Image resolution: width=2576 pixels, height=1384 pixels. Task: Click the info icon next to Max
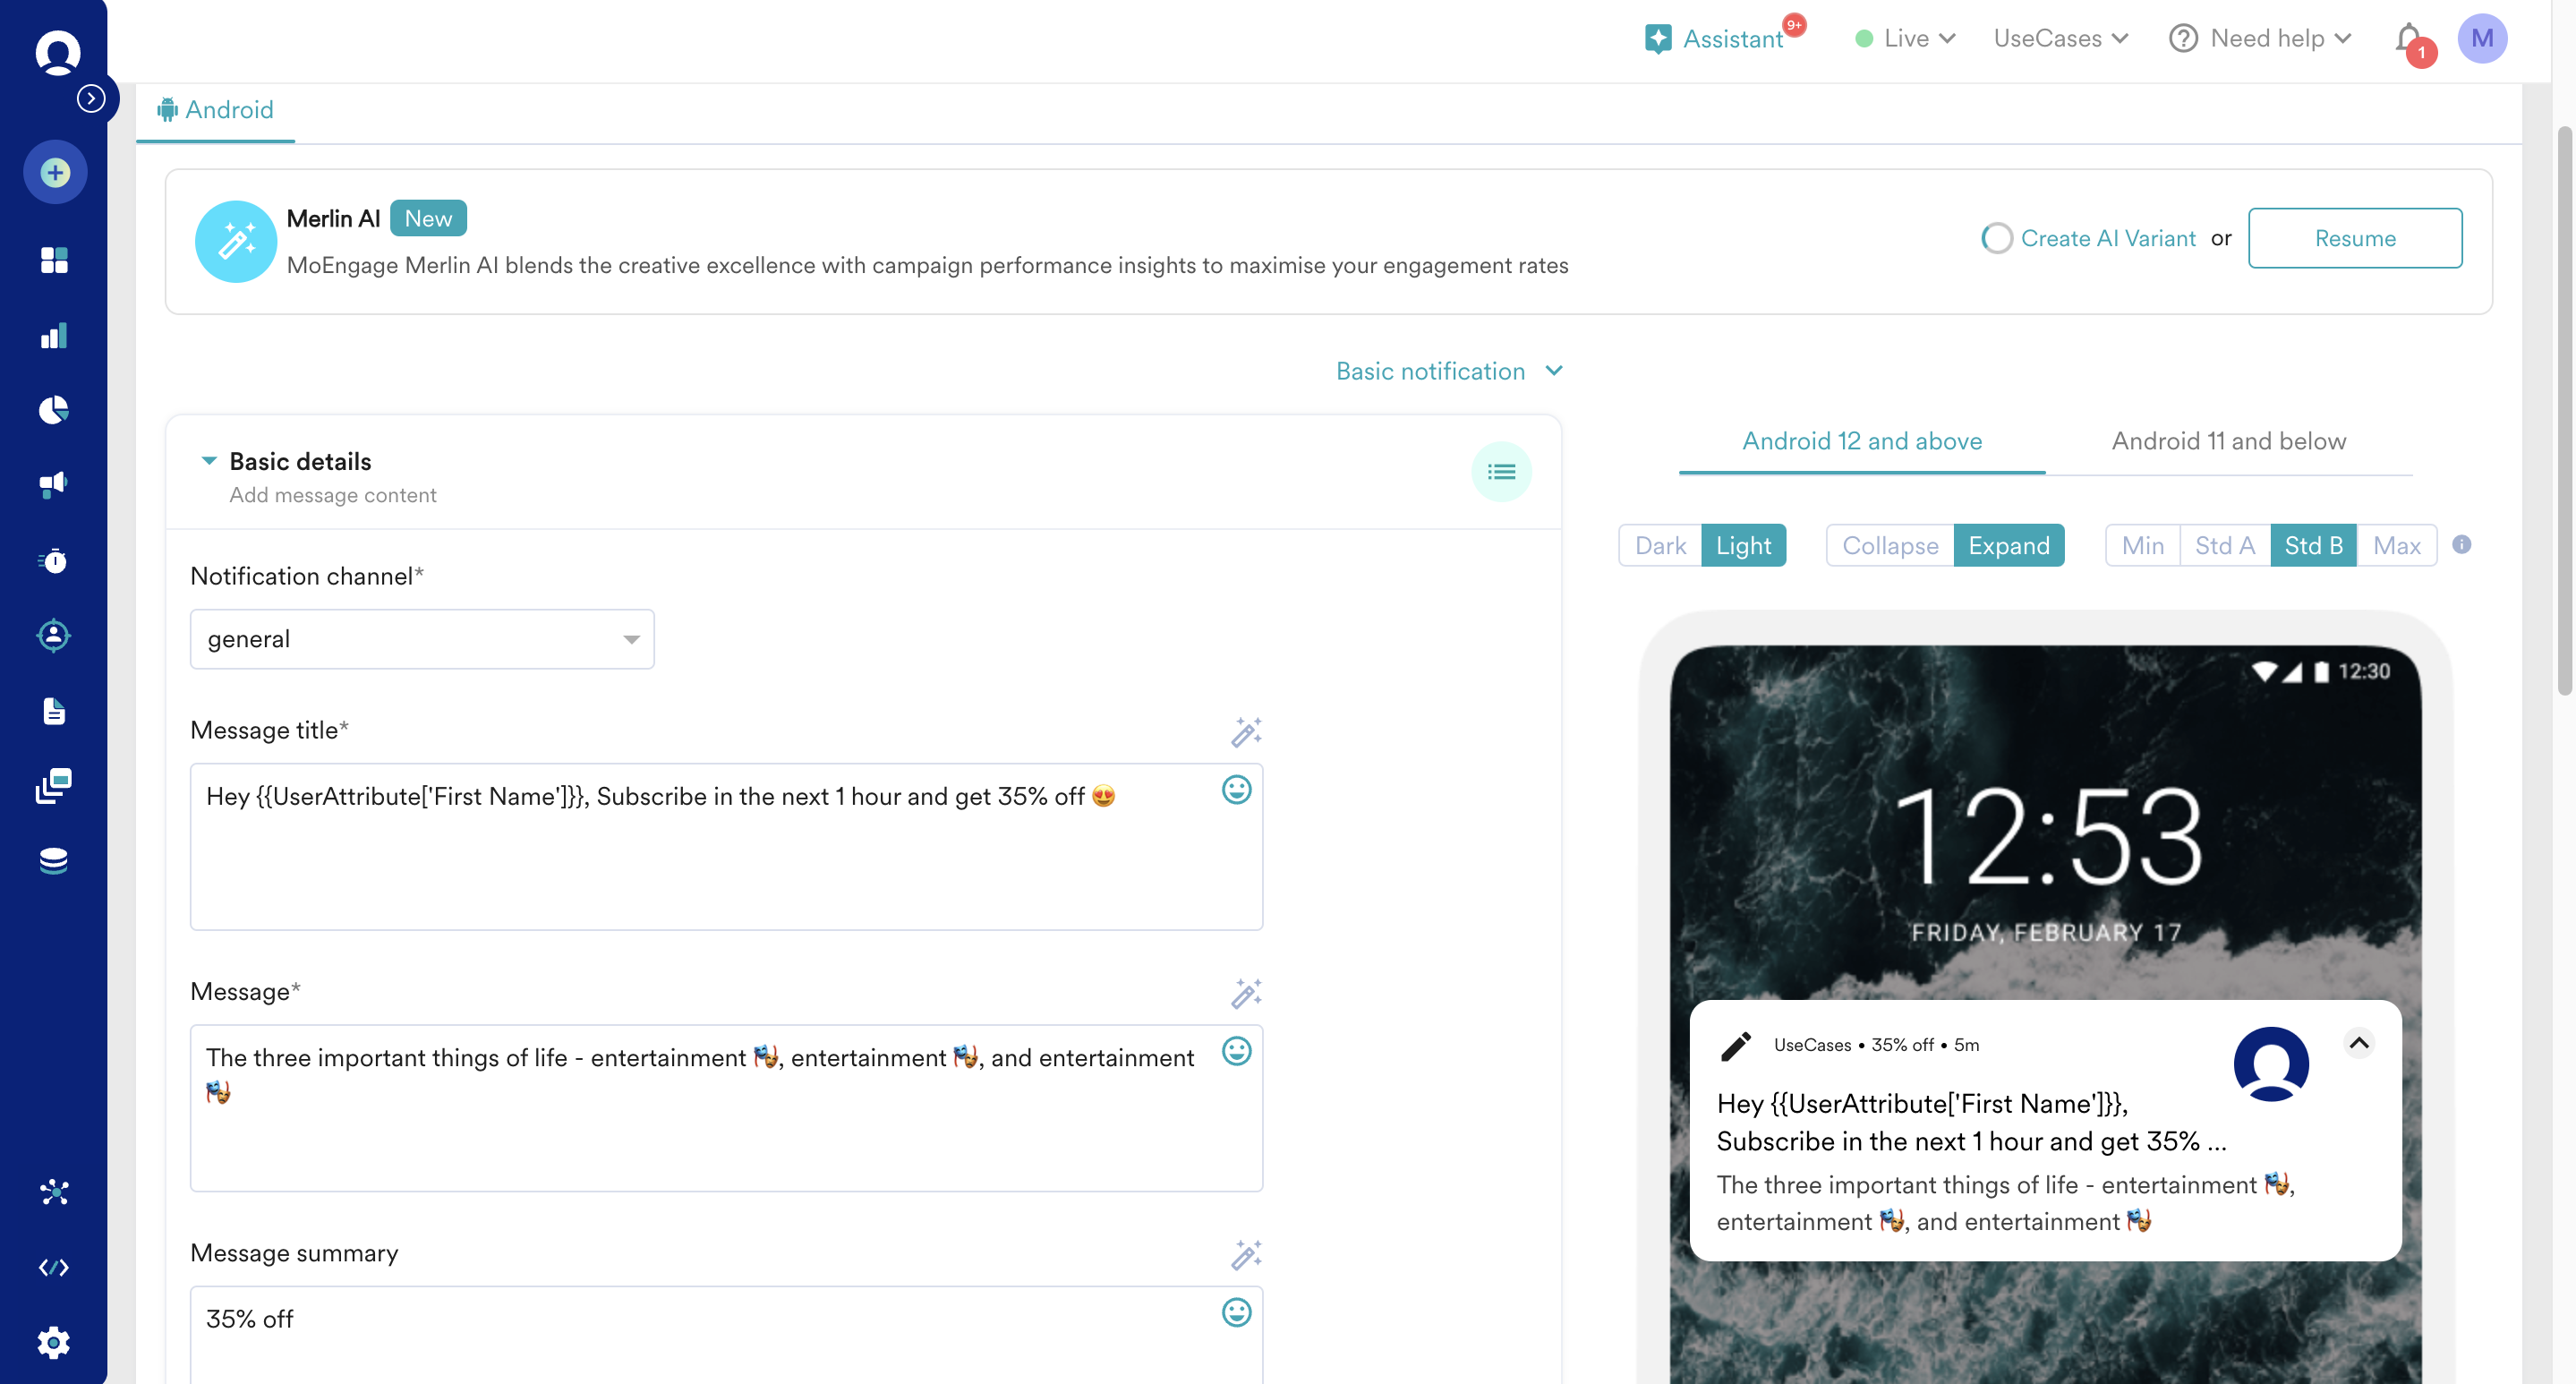pyautogui.click(x=2461, y=545)
